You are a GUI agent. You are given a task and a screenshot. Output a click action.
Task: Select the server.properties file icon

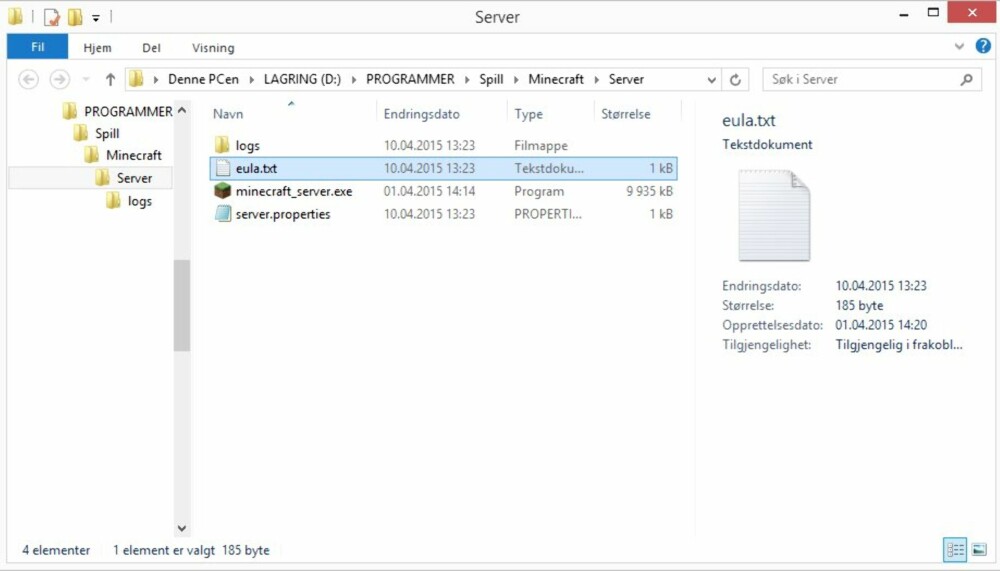(223, 214)
